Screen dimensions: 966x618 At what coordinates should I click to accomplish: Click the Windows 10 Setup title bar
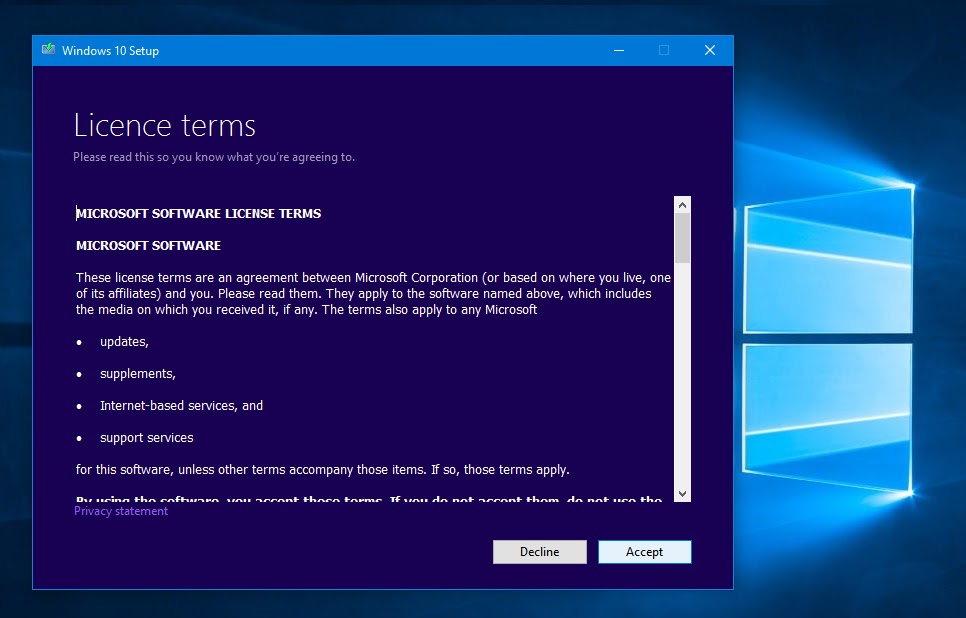[350, 50]
